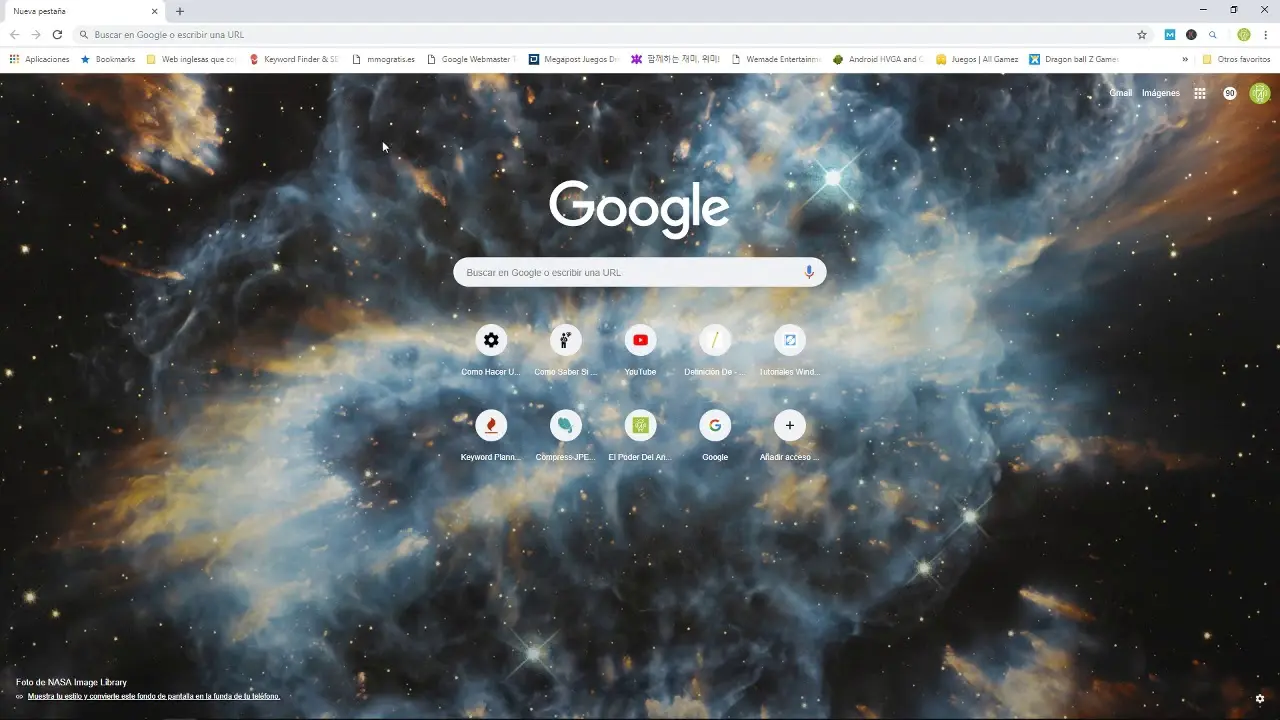Open Android HVGA bookmark

879,59
